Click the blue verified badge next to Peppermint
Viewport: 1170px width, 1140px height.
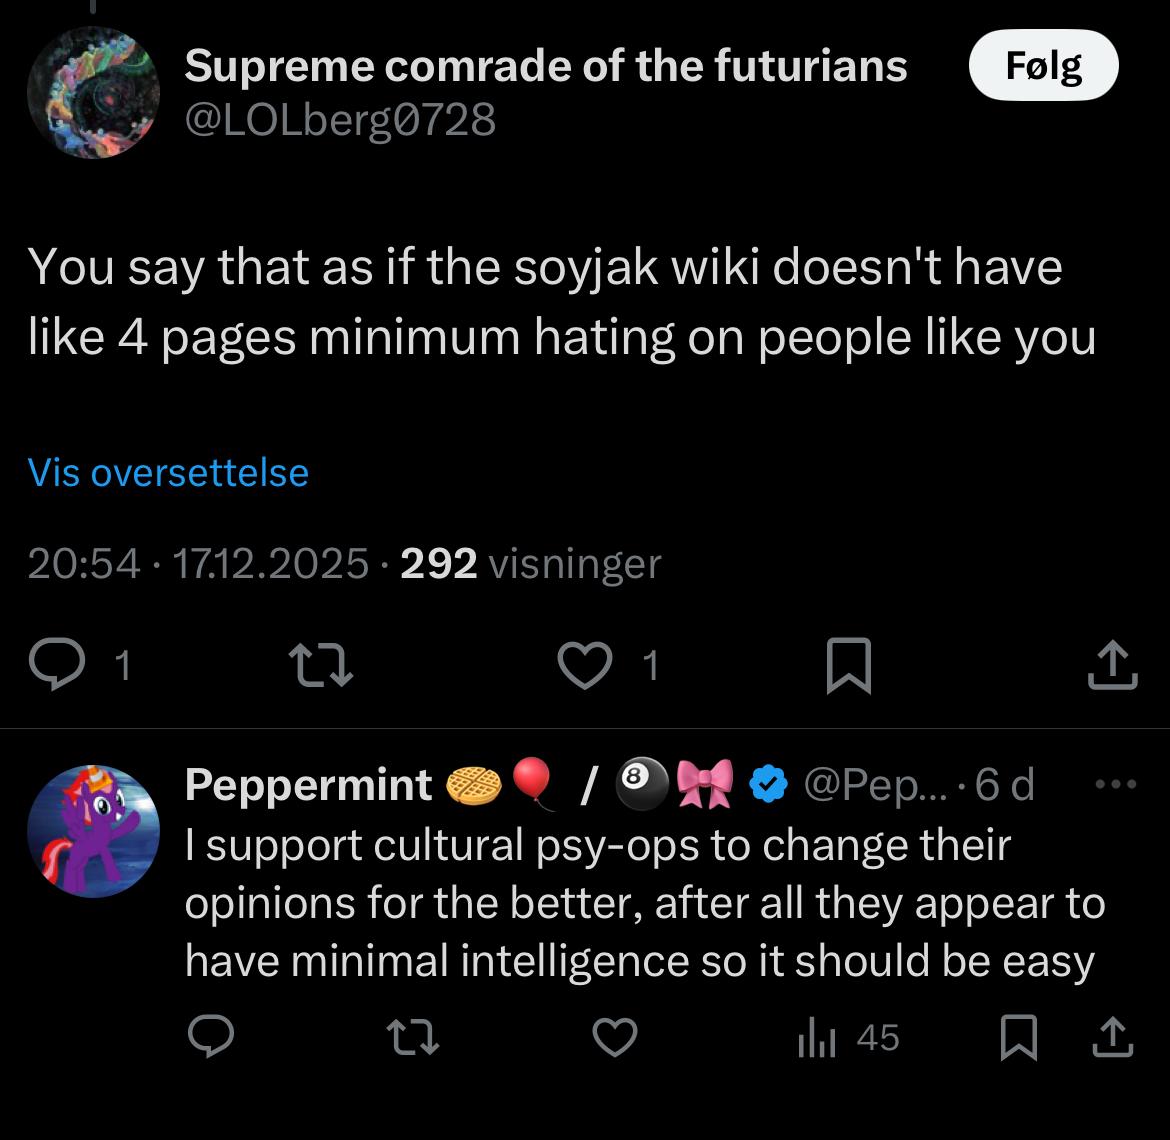[x=768, y=785]
